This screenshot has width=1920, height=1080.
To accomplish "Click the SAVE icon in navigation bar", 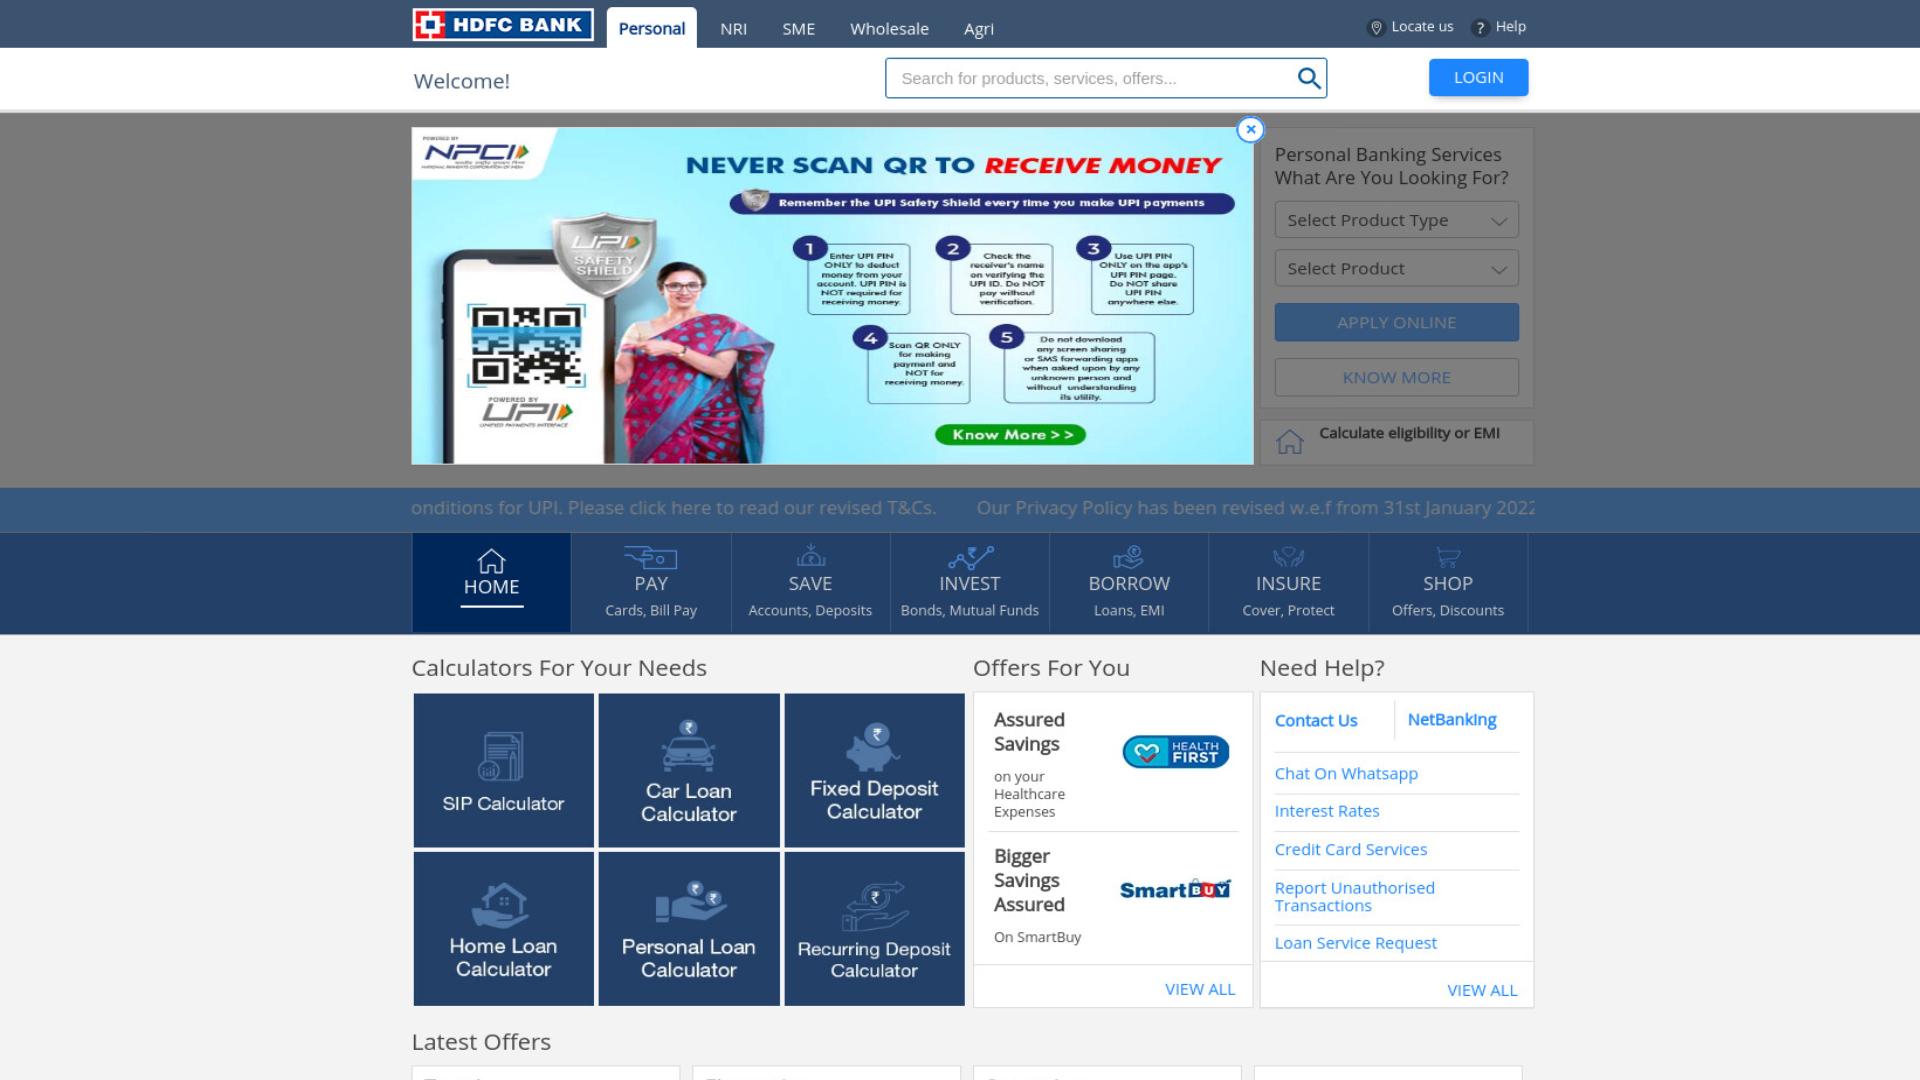I will (x=810, y=555).
